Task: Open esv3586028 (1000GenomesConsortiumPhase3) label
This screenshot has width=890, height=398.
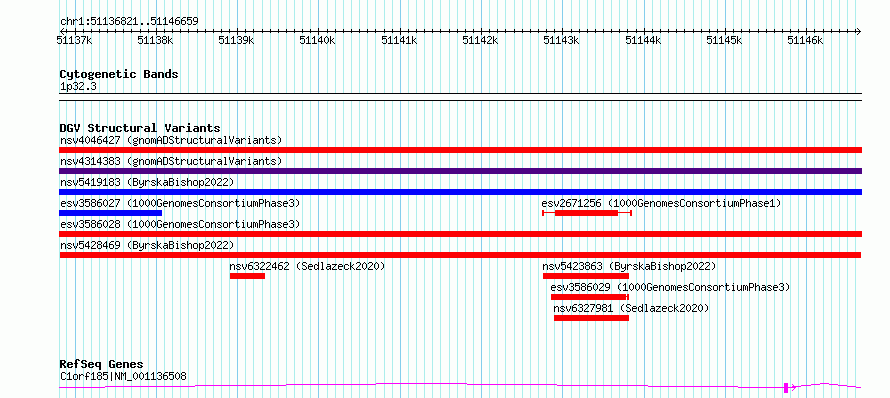Action: 180,224
